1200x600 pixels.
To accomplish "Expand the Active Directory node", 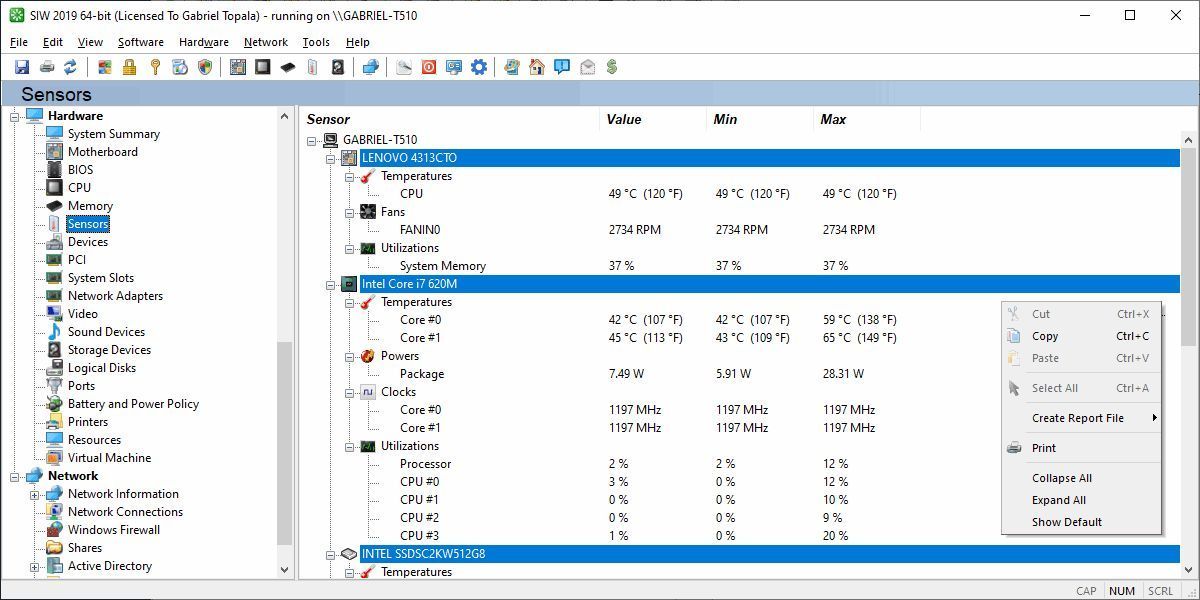I will 34,566.
